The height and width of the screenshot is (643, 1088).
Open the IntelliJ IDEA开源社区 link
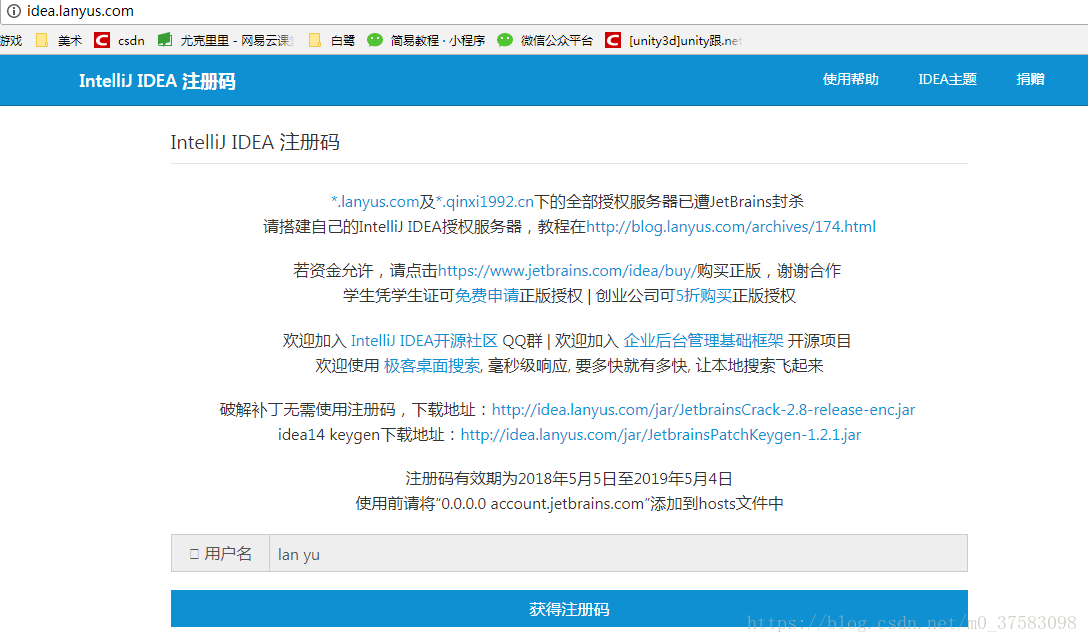coord(424,341)
